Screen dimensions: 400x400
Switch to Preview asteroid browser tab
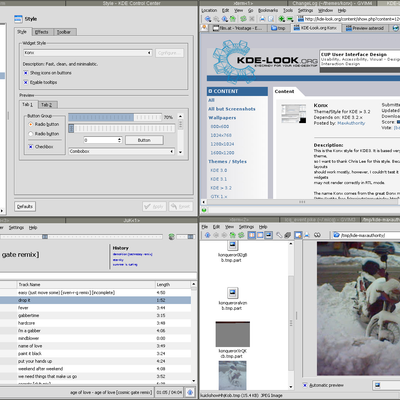click(x=365, y=28)
